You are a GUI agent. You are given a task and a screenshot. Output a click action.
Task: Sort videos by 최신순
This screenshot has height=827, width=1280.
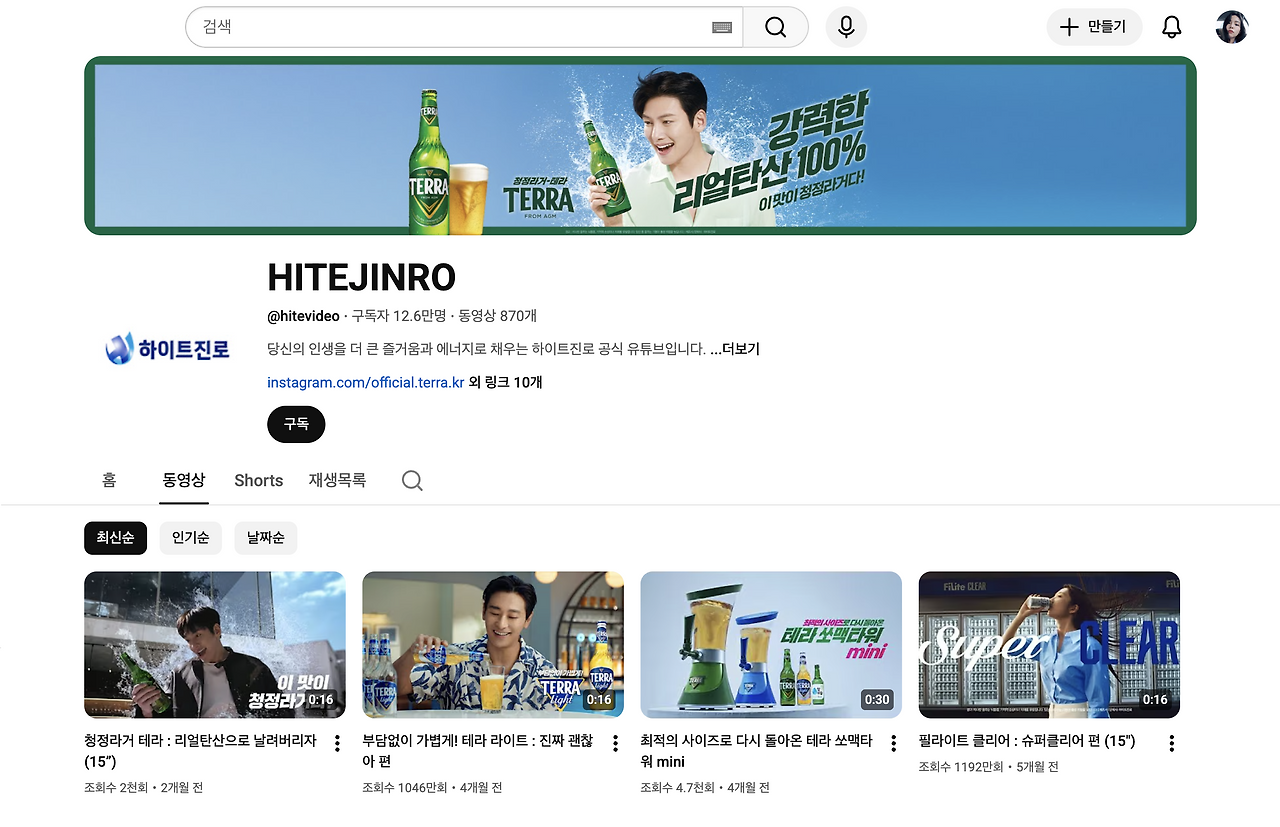coord(115,538)
